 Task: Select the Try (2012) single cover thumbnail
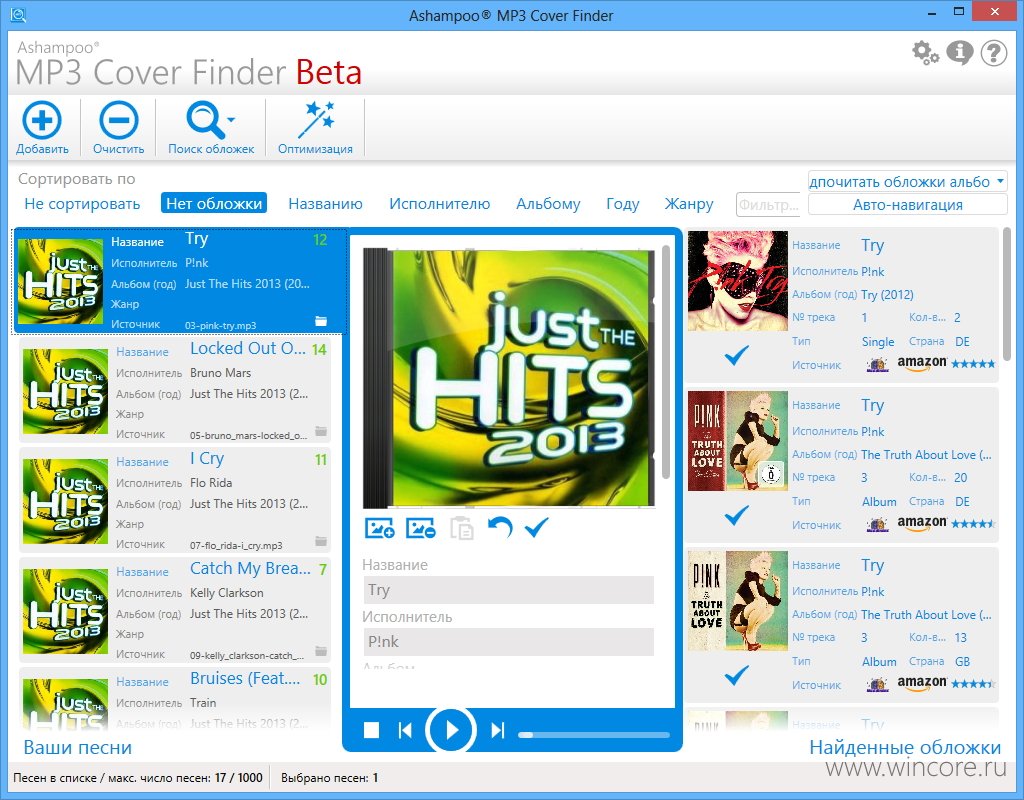click(737, 281)
